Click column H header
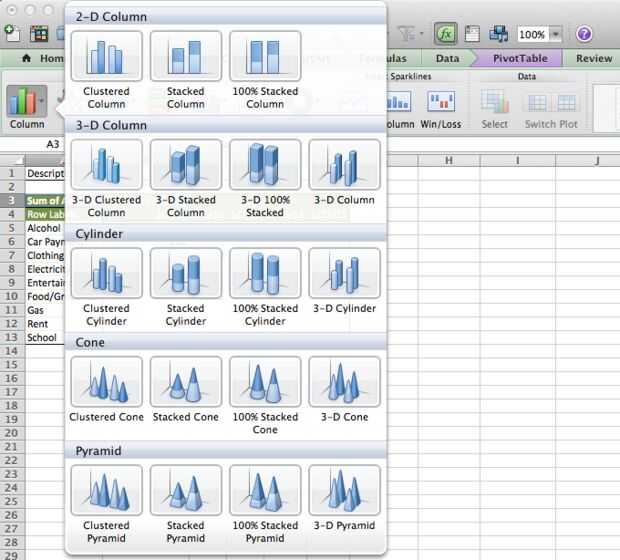620x560 pixels. tap(449, 160)
